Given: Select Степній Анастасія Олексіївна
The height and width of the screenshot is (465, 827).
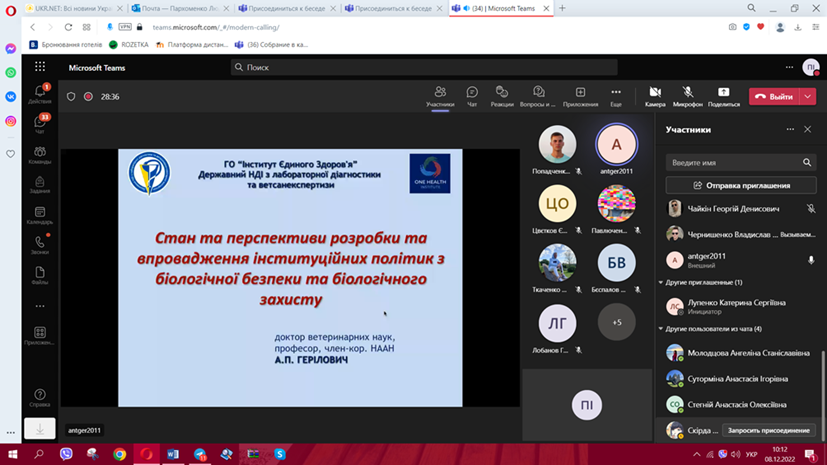Looking at the screenshot, I should pyautogui.click(x=741, y=404).
